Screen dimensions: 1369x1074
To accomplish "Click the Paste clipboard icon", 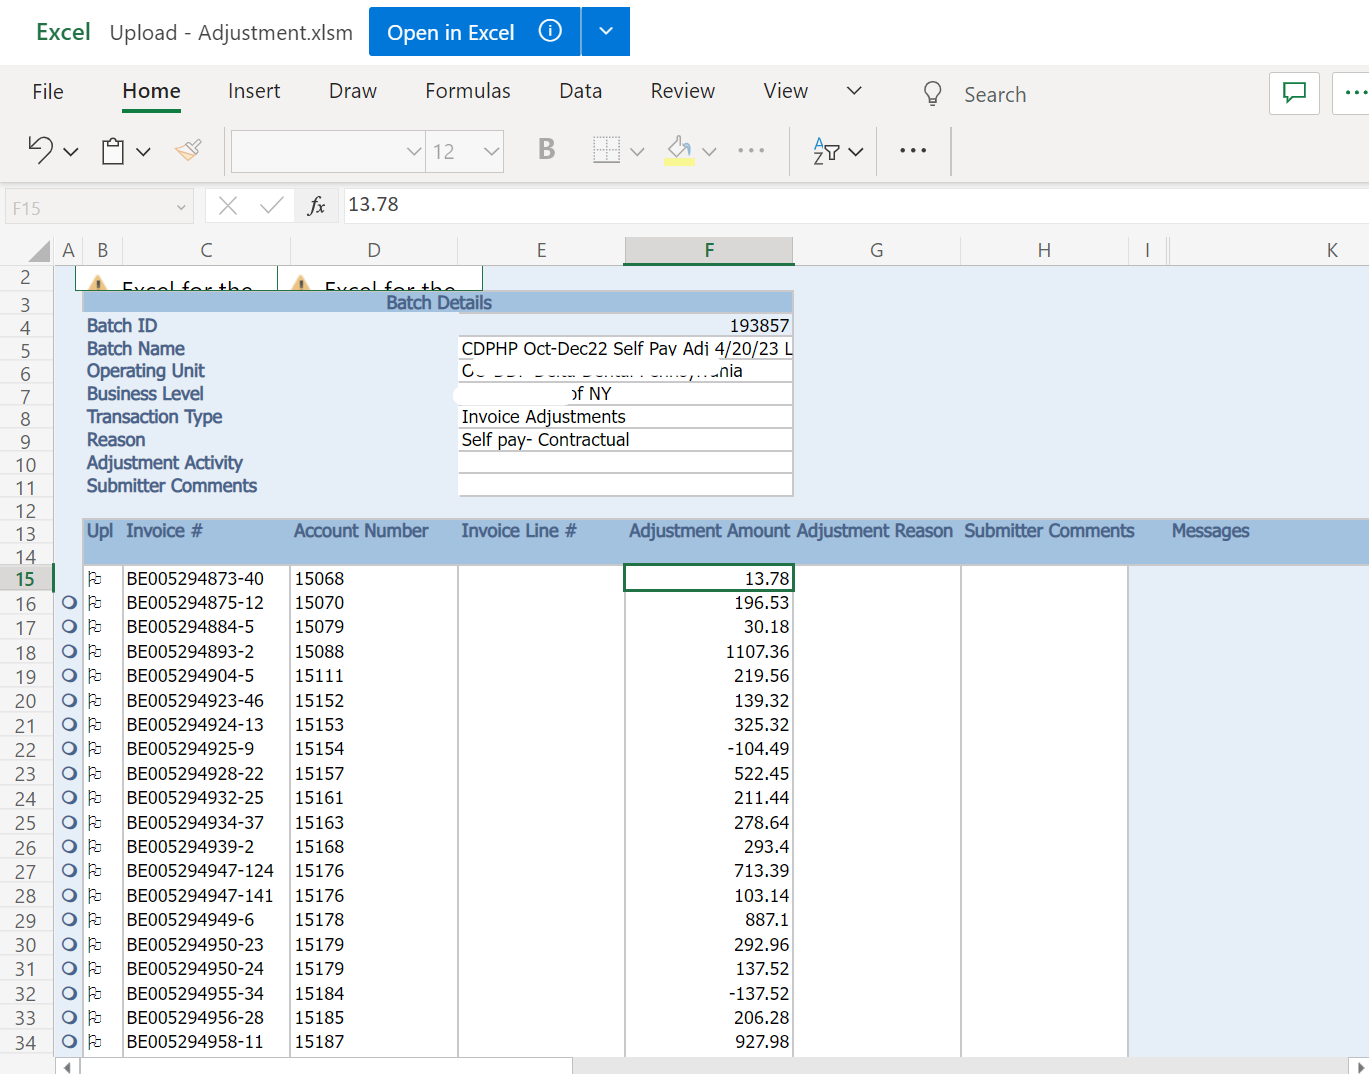I will [x=113, y=151].
